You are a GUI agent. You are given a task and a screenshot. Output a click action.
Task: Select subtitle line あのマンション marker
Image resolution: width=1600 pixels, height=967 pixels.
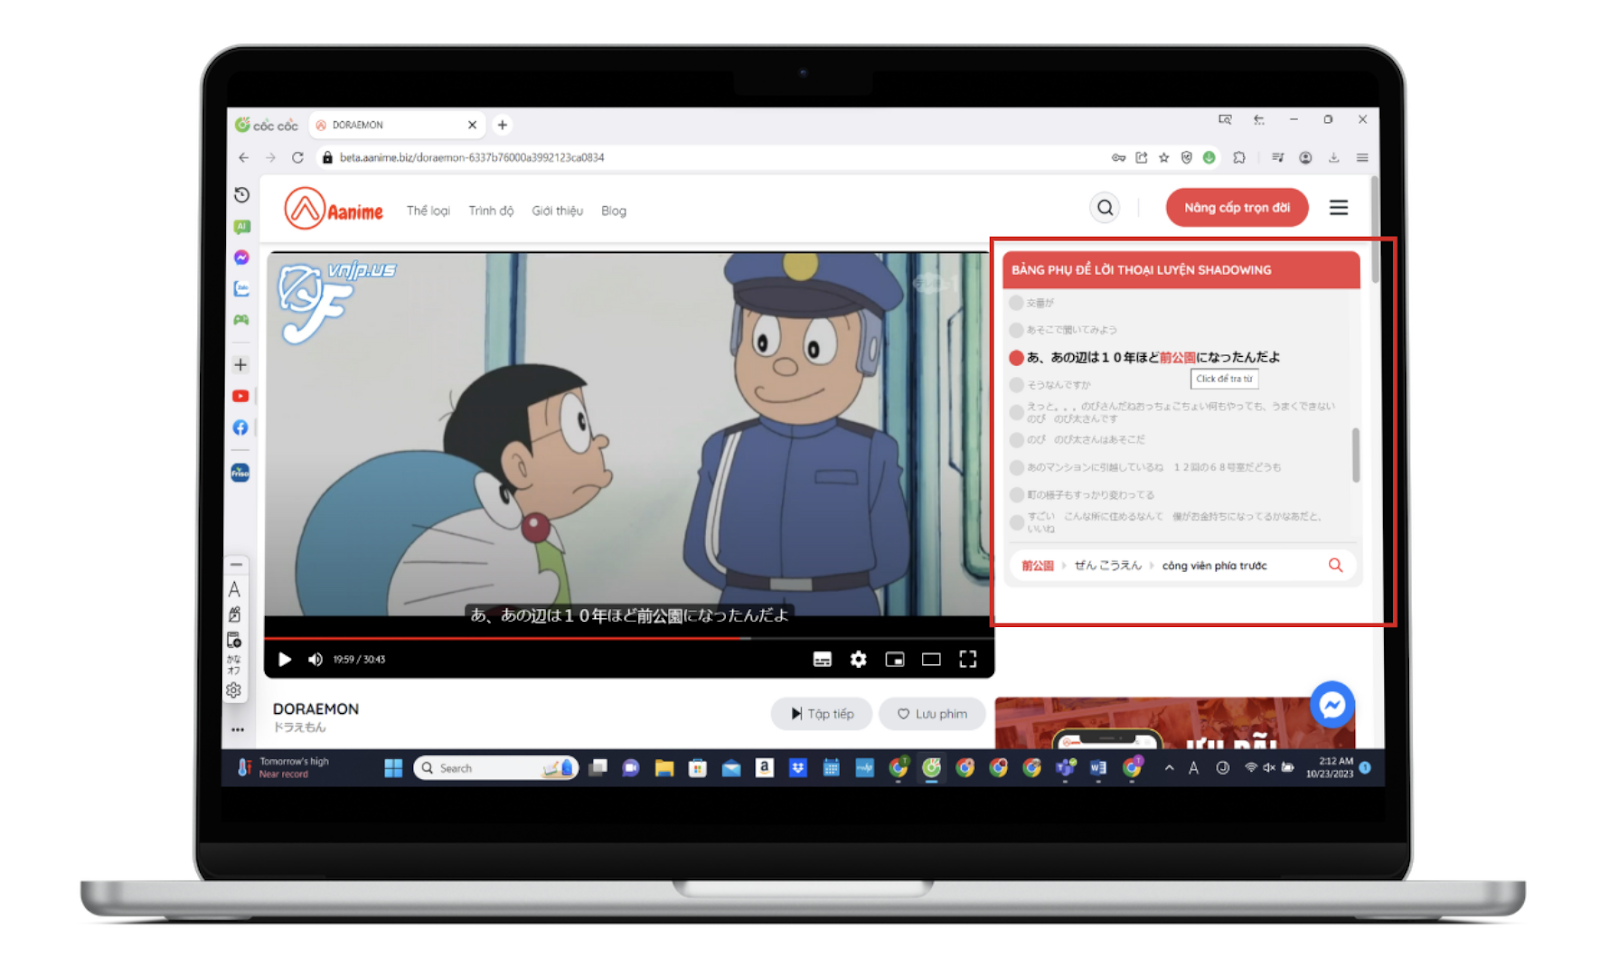point(1016,467)
